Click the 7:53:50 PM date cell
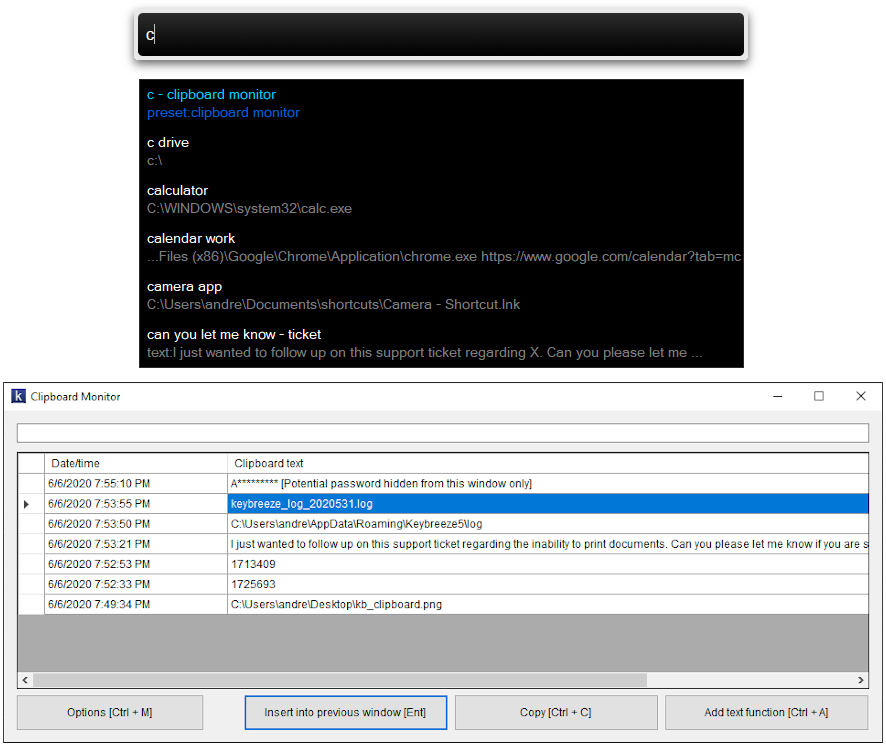 pos(136,524)
